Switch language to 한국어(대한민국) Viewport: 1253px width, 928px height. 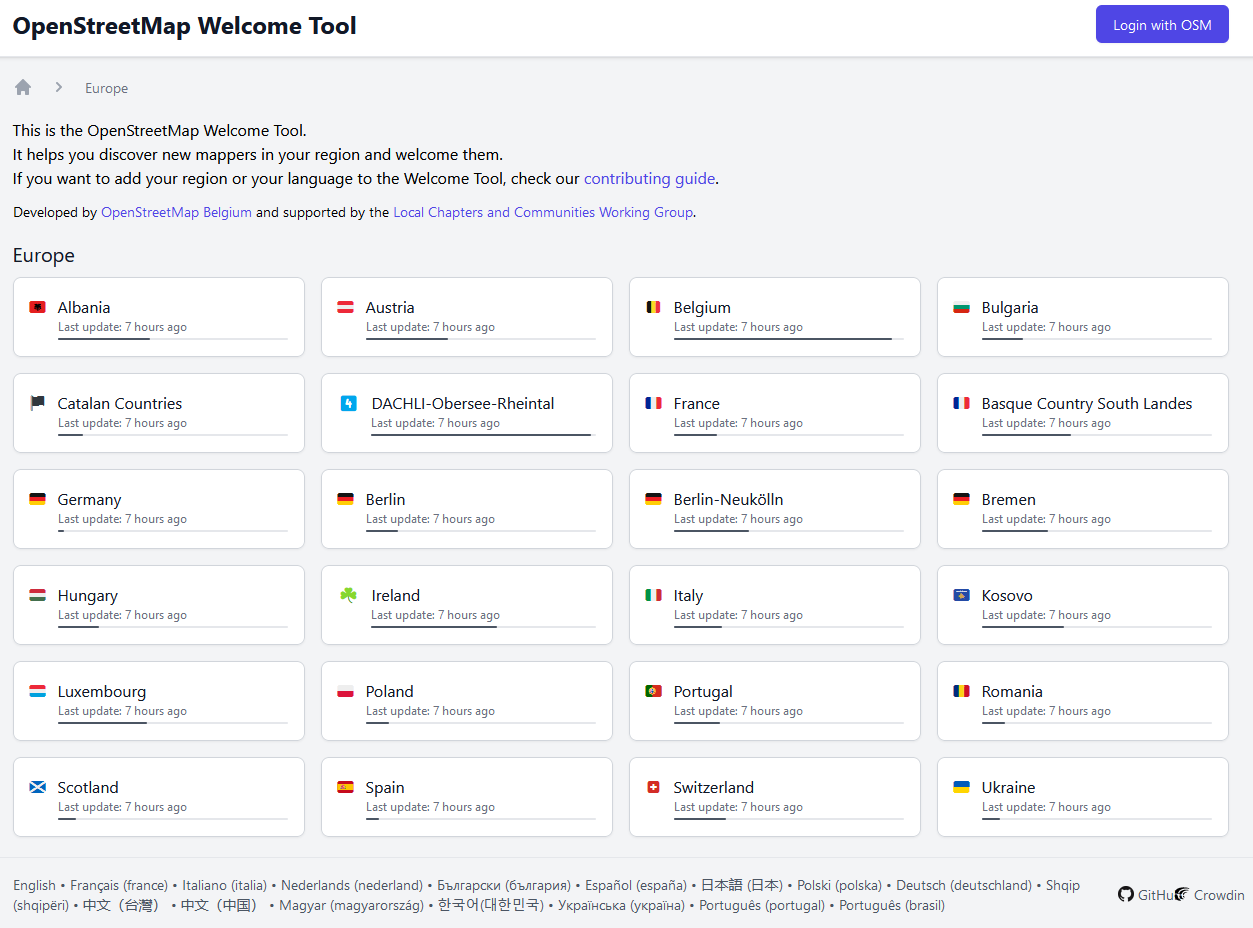(491, 905)
